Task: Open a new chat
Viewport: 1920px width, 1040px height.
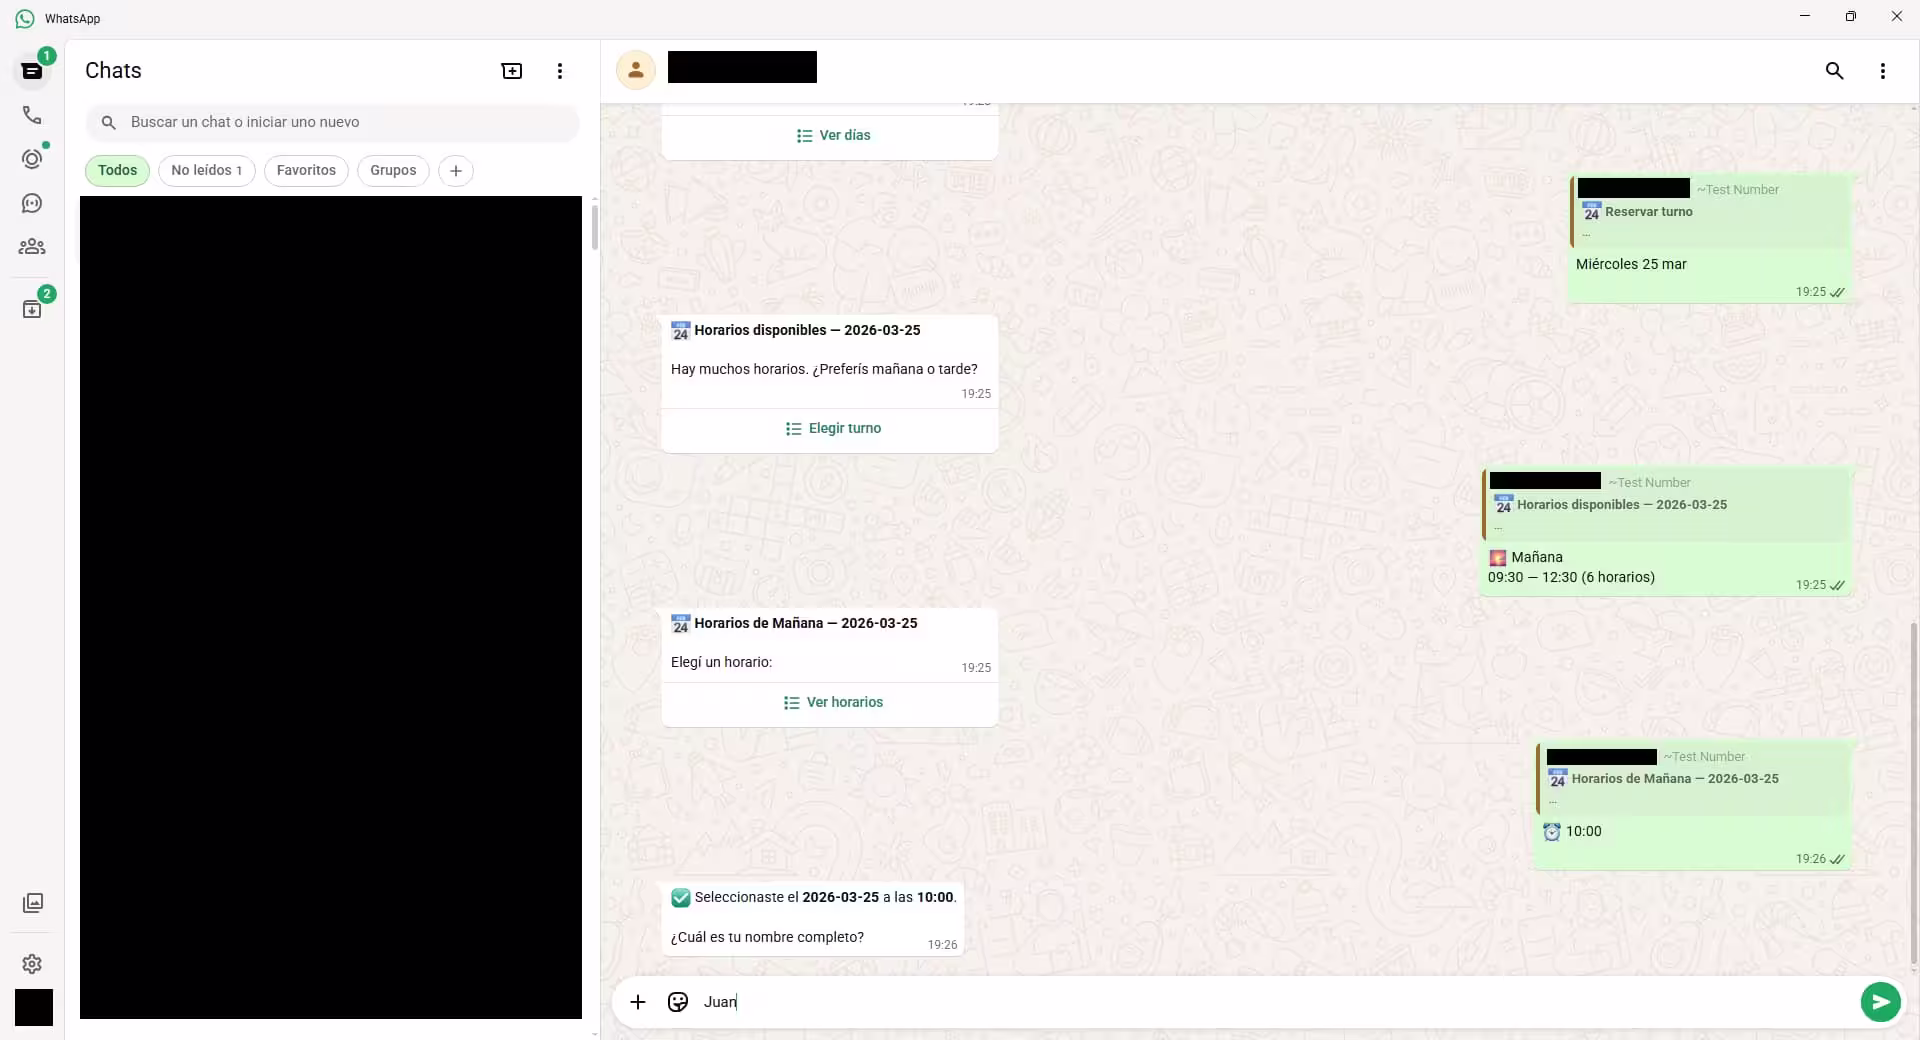Action: click(x=511, y=71)
